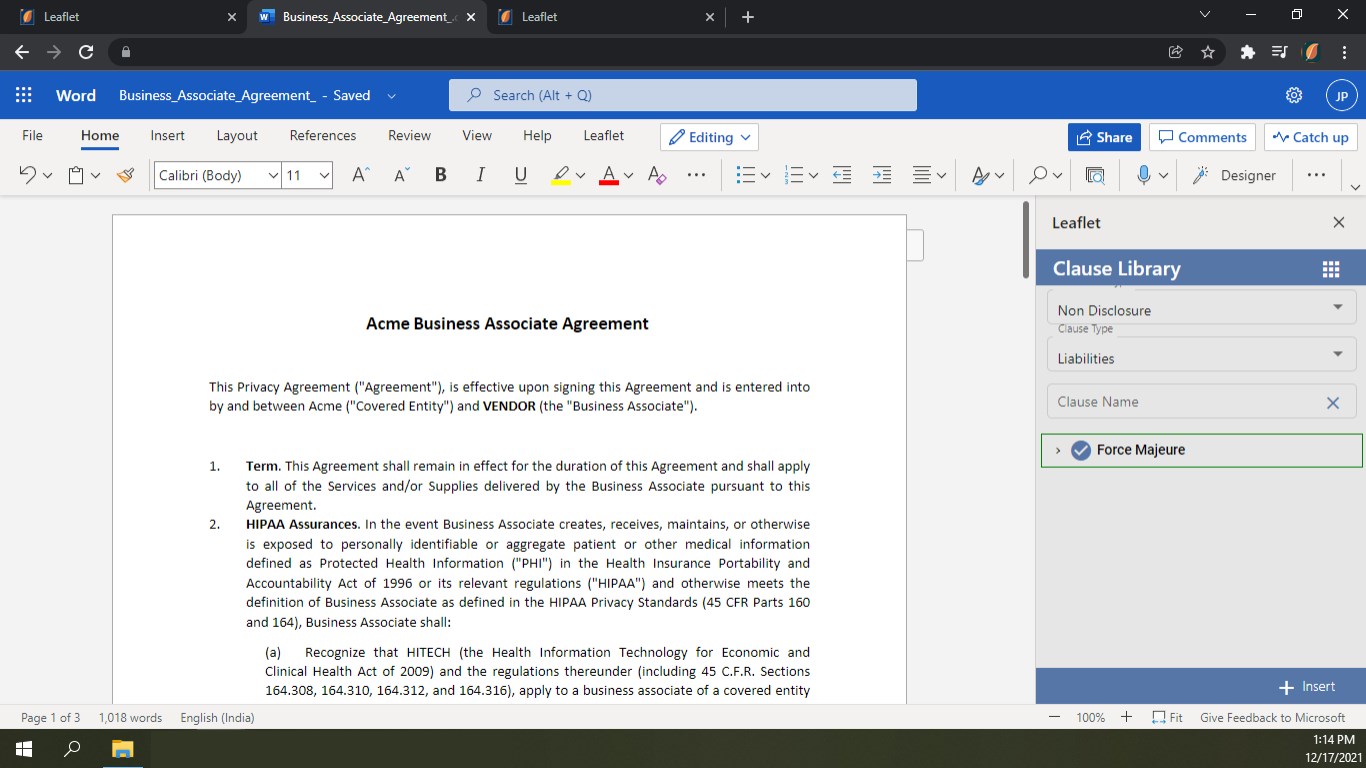Screen dimensions: 1366x768
Task: Toggle Underline formatting
Action: pyautogui.click(x=520, y=175)
